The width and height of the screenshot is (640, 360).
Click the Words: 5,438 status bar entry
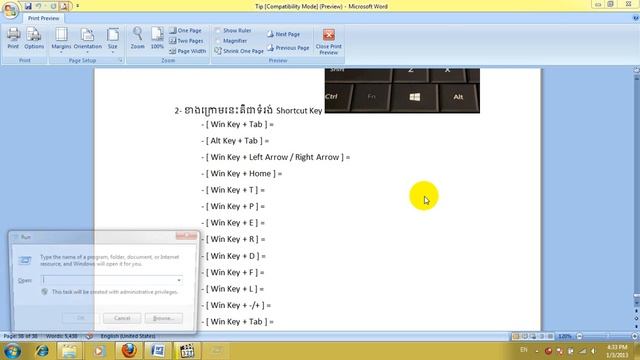(62, 336)
